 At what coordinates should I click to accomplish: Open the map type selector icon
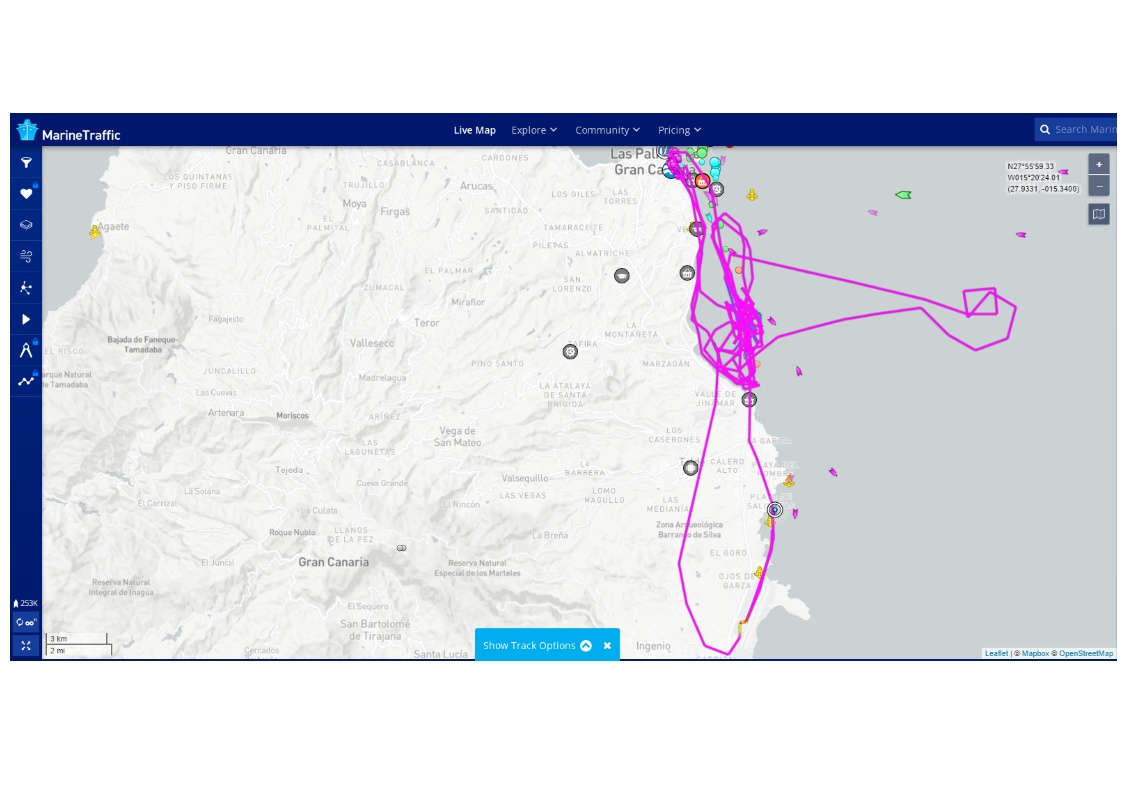(x=1099, y=214)
